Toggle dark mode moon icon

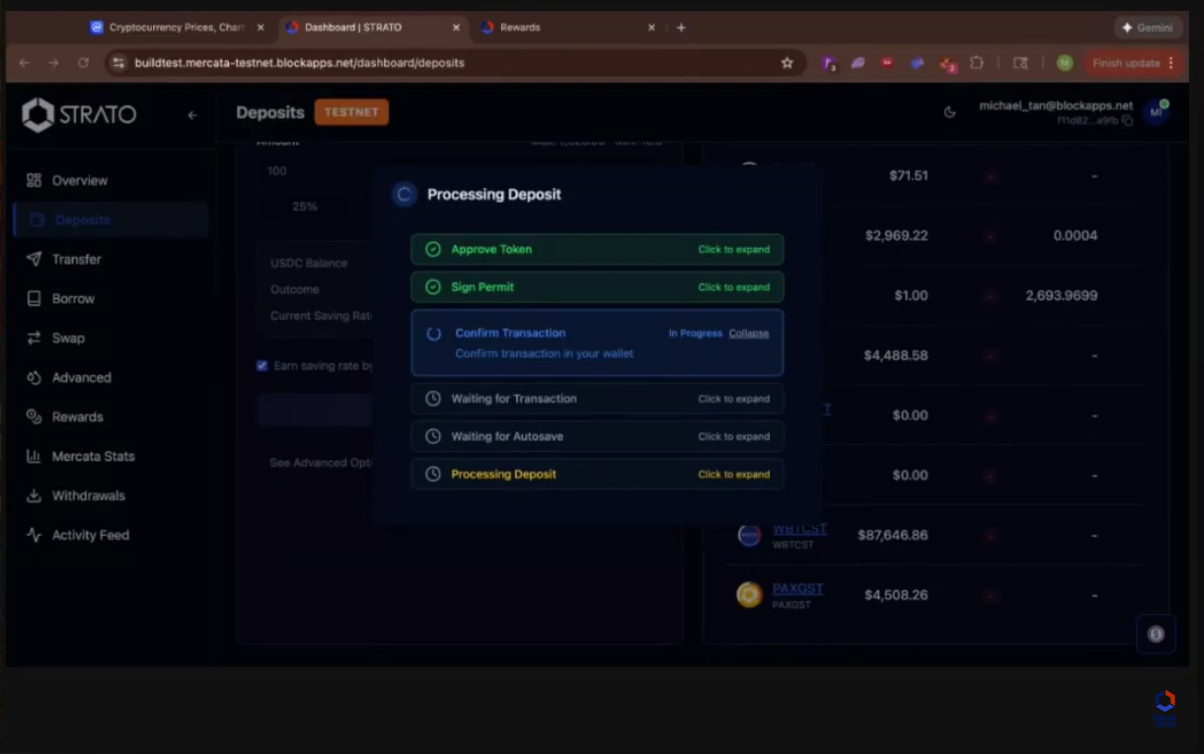(950, 112)
